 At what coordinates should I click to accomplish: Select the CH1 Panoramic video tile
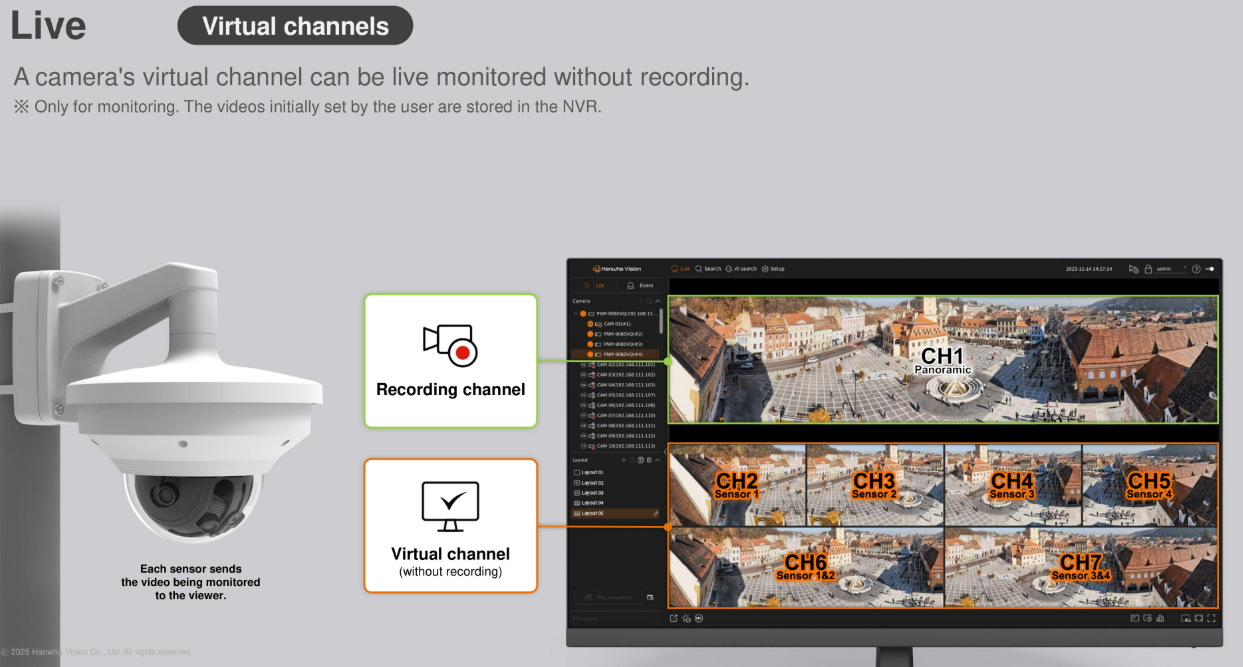click(x=944, y=359)
